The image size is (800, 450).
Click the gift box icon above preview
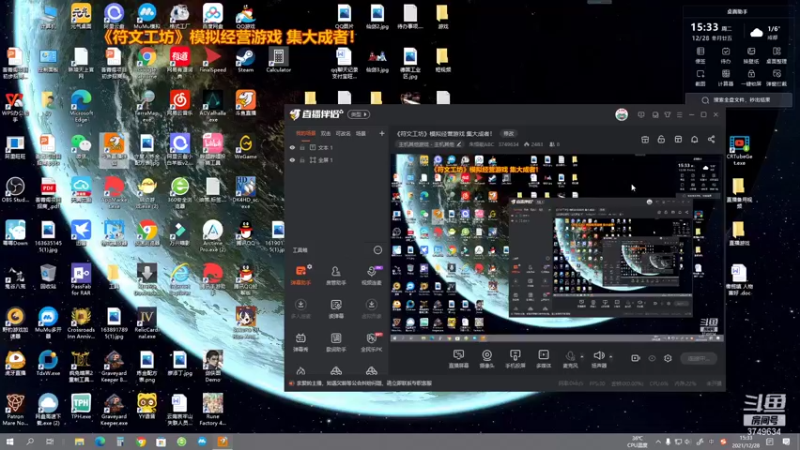click(x=645, y=139)
